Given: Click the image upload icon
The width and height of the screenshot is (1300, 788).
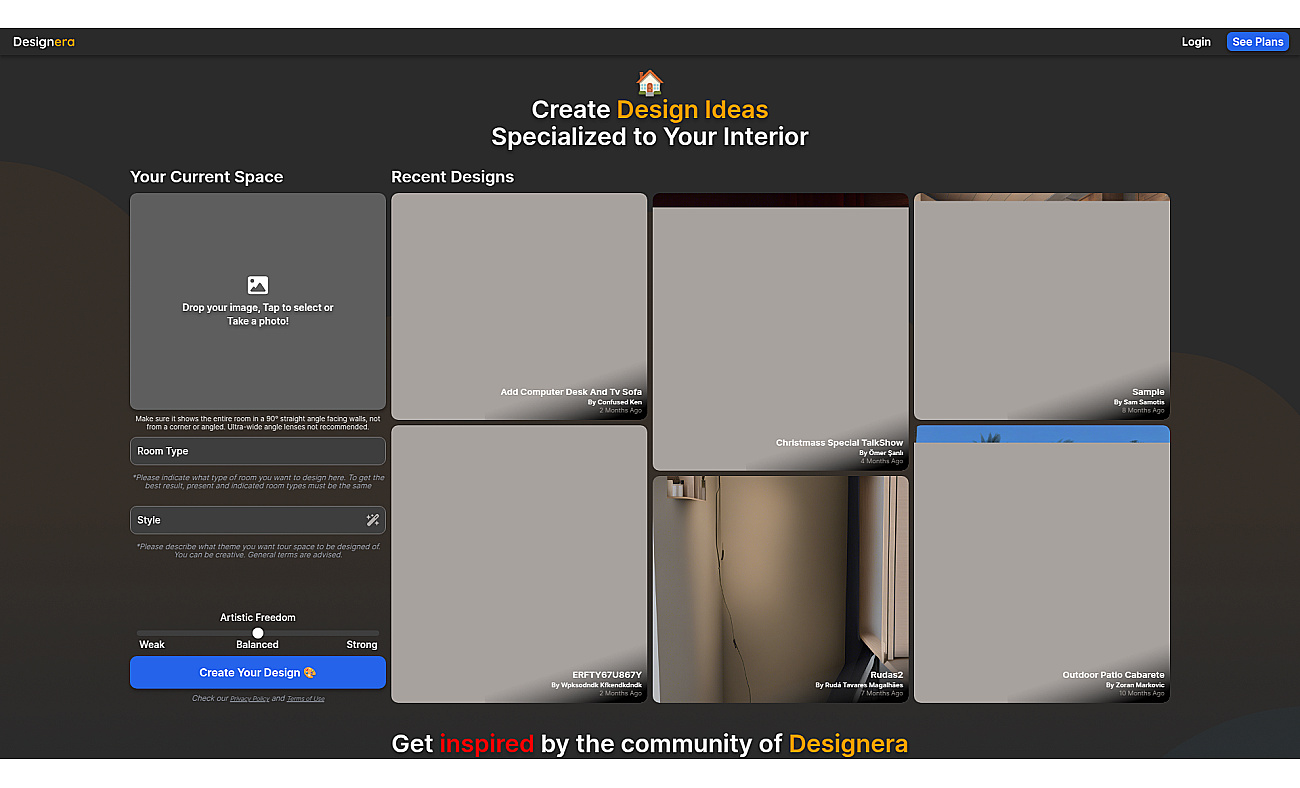Looking at the screenshot, I should [258, 285].
